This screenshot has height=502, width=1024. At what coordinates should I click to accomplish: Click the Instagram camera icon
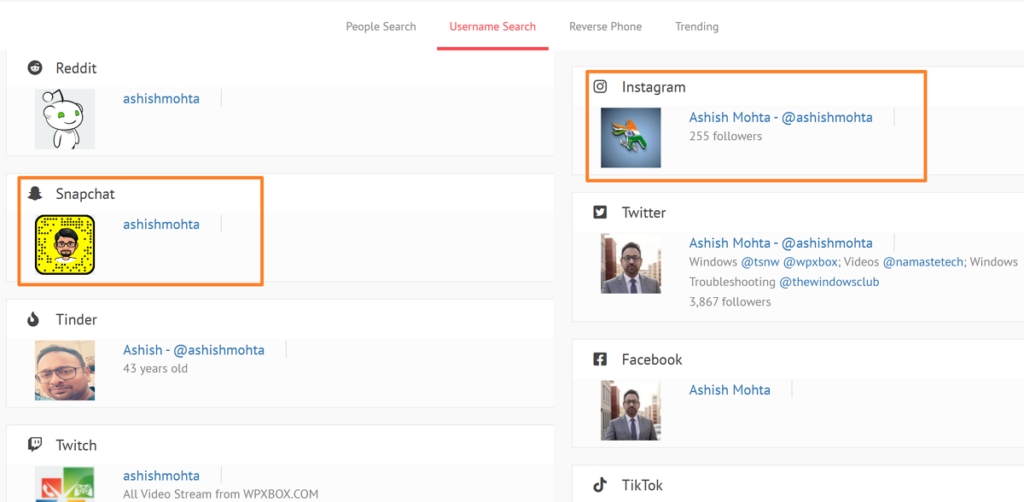(x=600, y=86)
